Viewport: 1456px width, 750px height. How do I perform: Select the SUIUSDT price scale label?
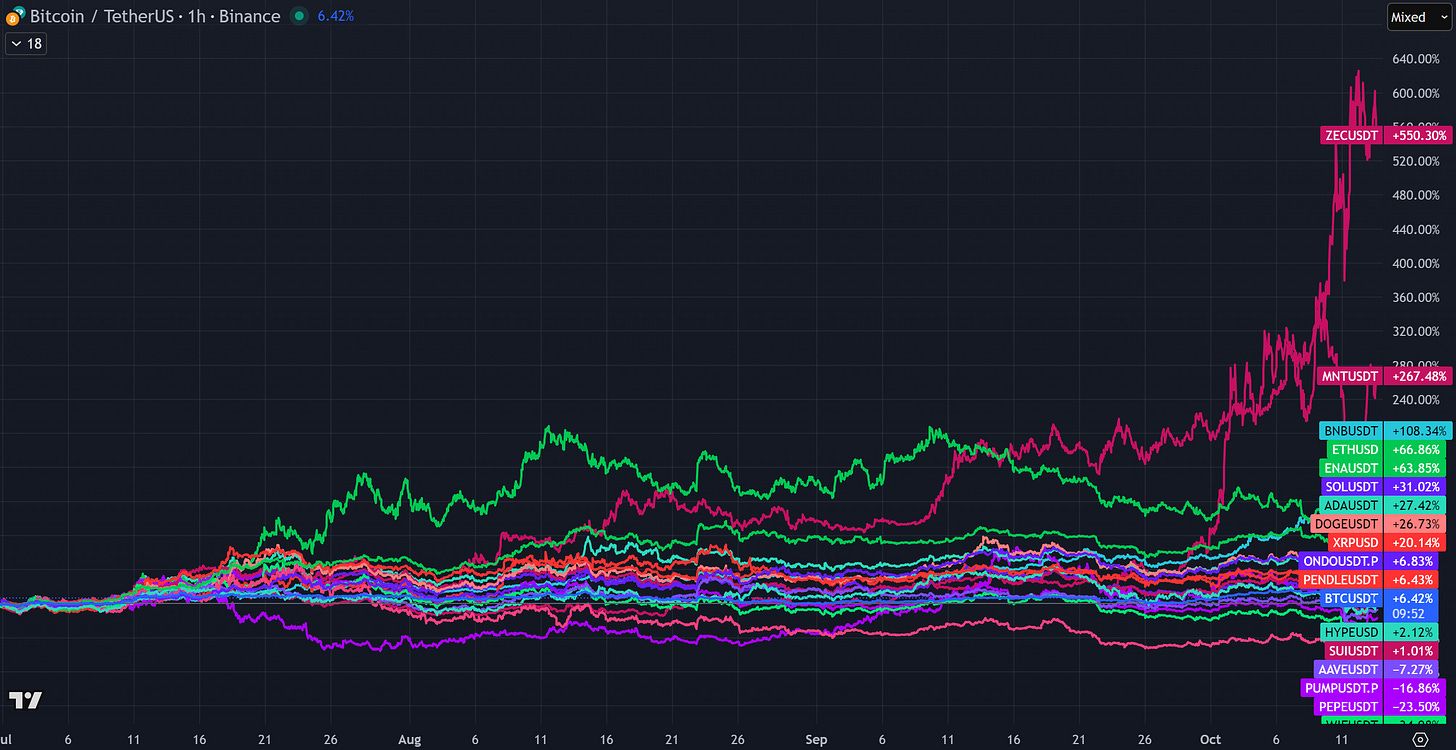click(x=1355, y=651)
